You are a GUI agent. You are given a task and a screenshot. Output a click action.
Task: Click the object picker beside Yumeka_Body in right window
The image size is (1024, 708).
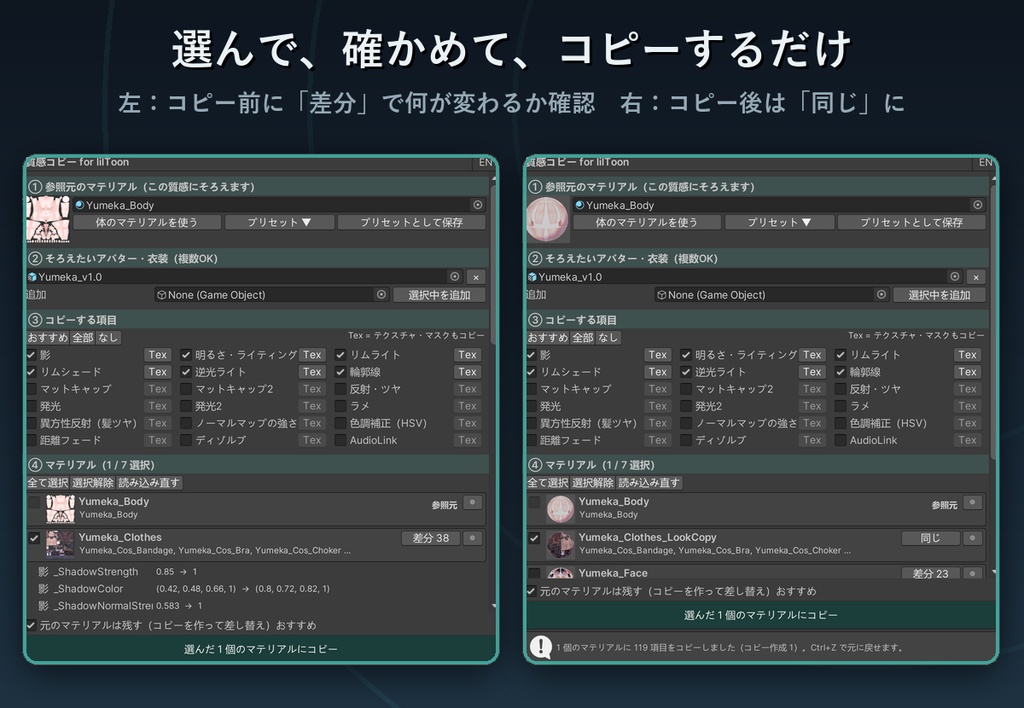(x=978, y=205)
